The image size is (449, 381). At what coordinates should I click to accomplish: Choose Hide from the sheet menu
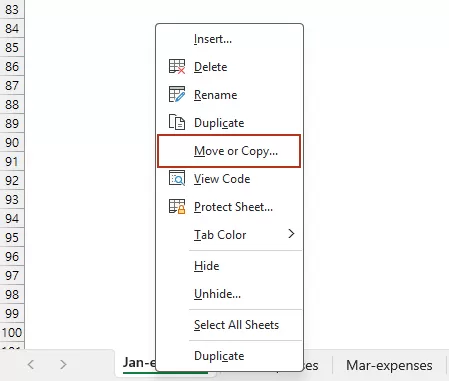point(229,266)
